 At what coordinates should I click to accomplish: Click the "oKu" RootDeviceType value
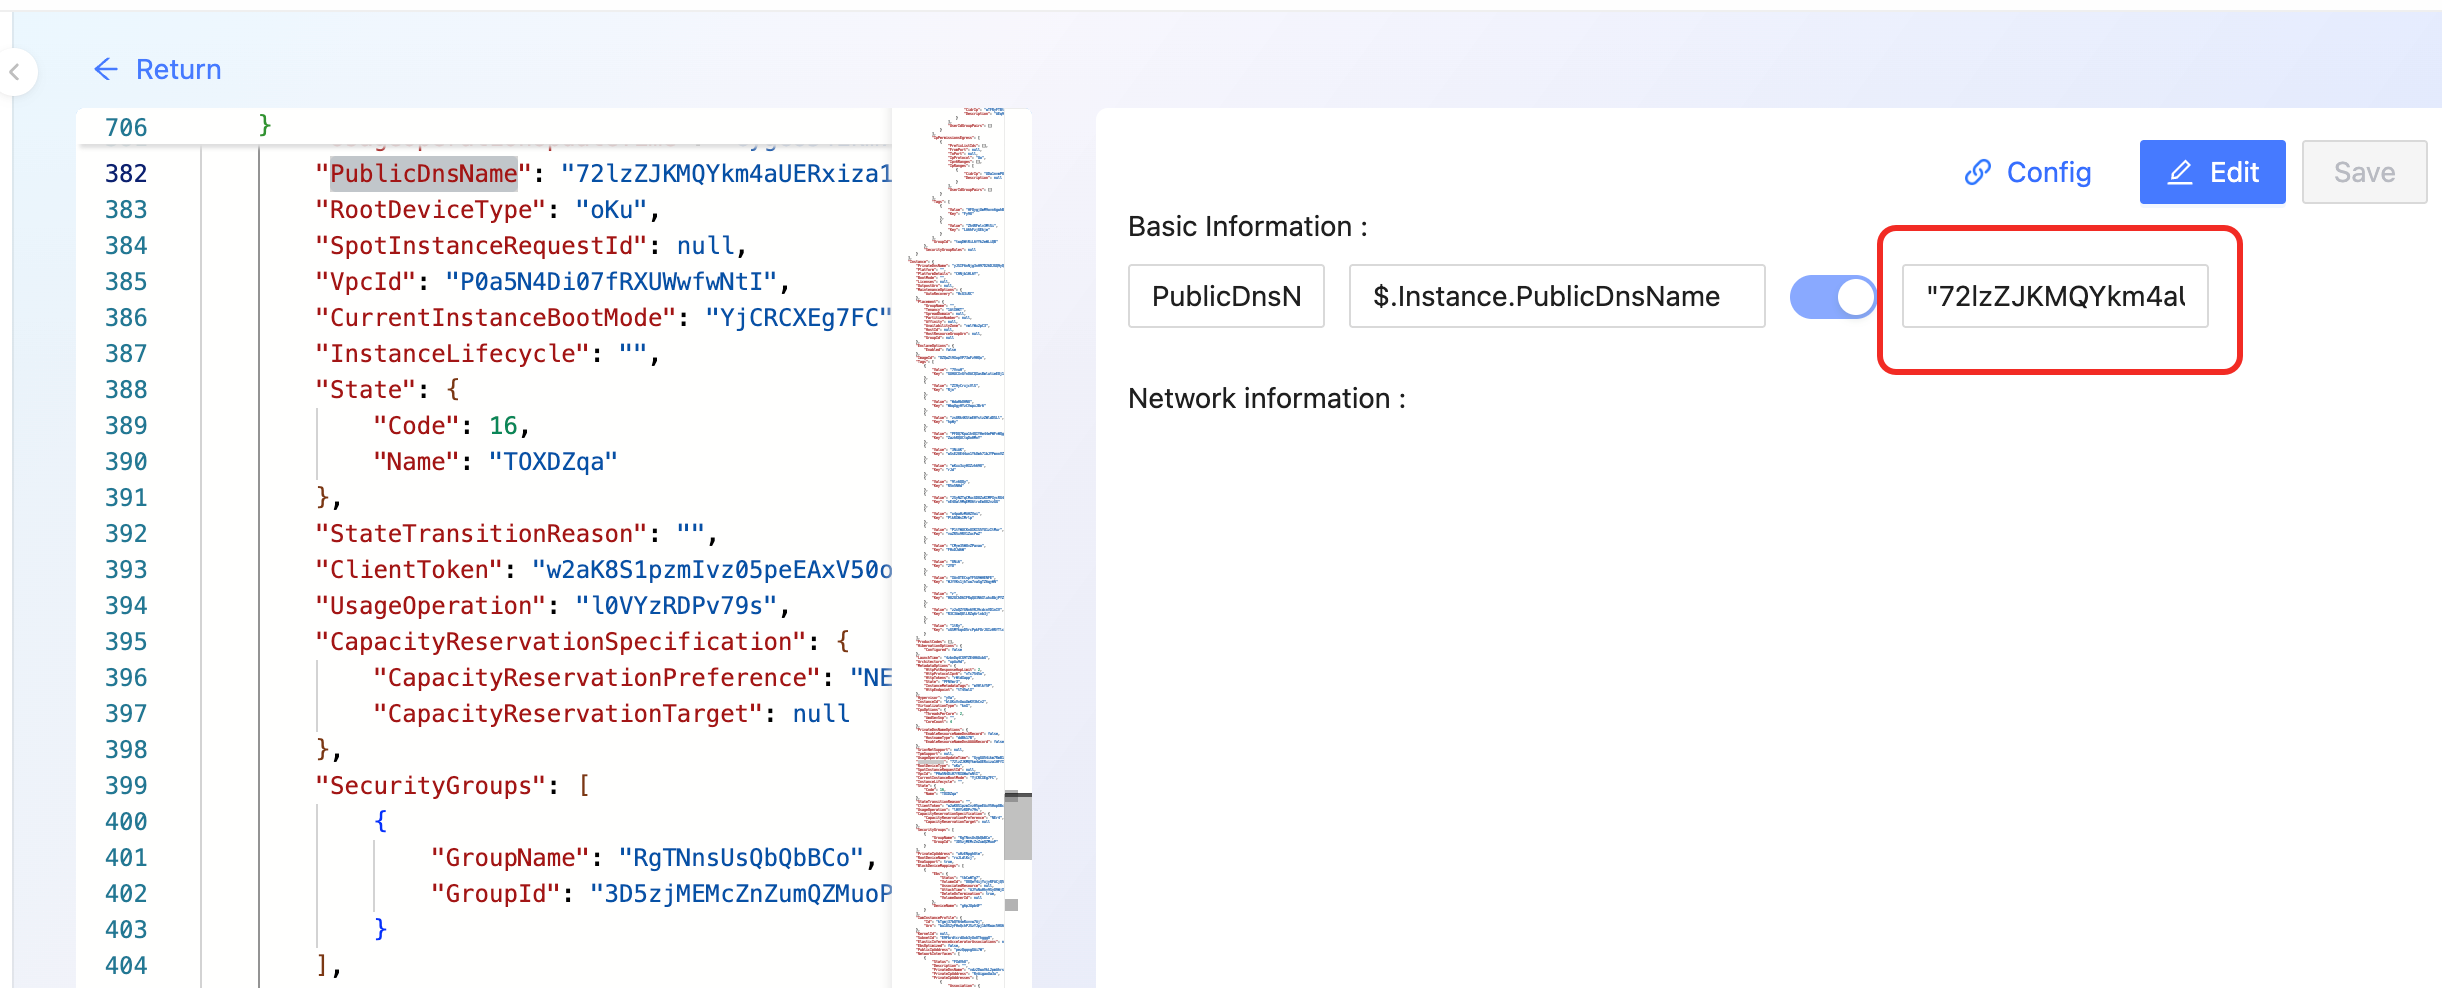611,209
